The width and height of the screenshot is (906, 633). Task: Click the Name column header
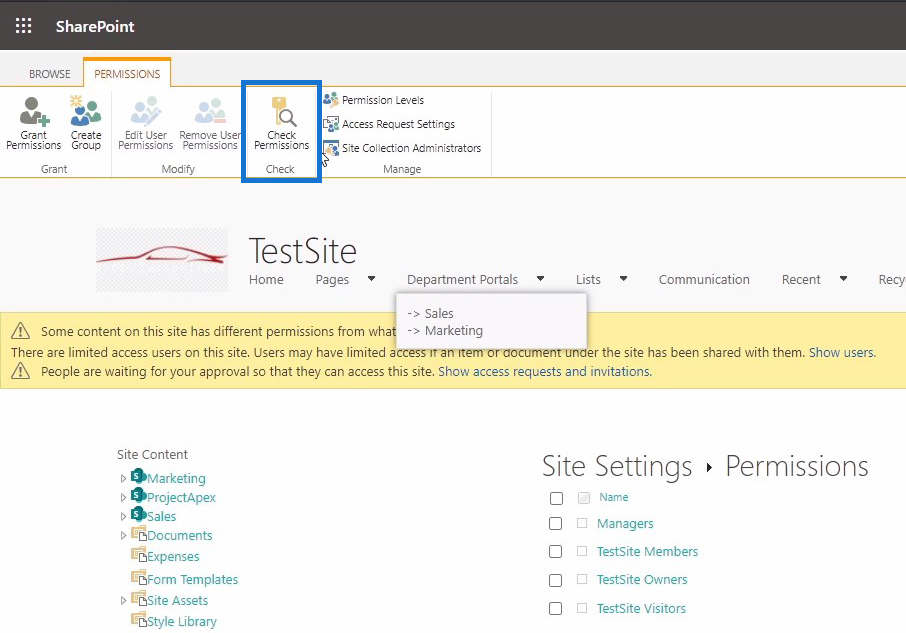[614, 497]
